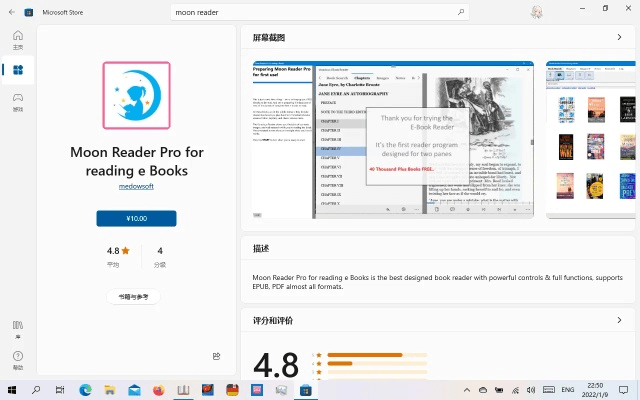Click the 4.8 average rating

[x=118, y=251]
